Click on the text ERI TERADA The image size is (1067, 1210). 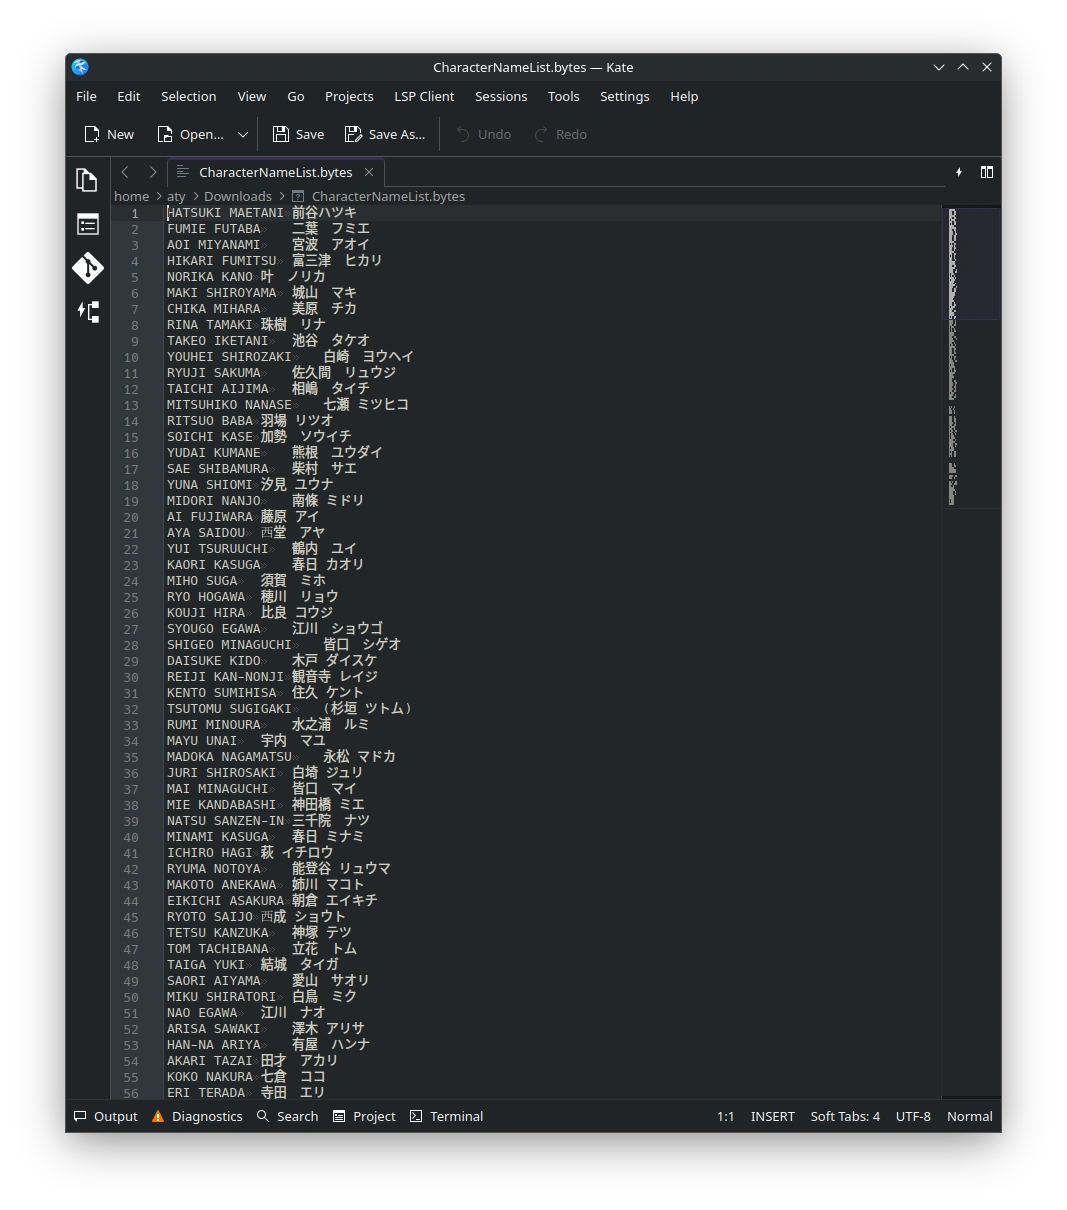point(206,1093)
